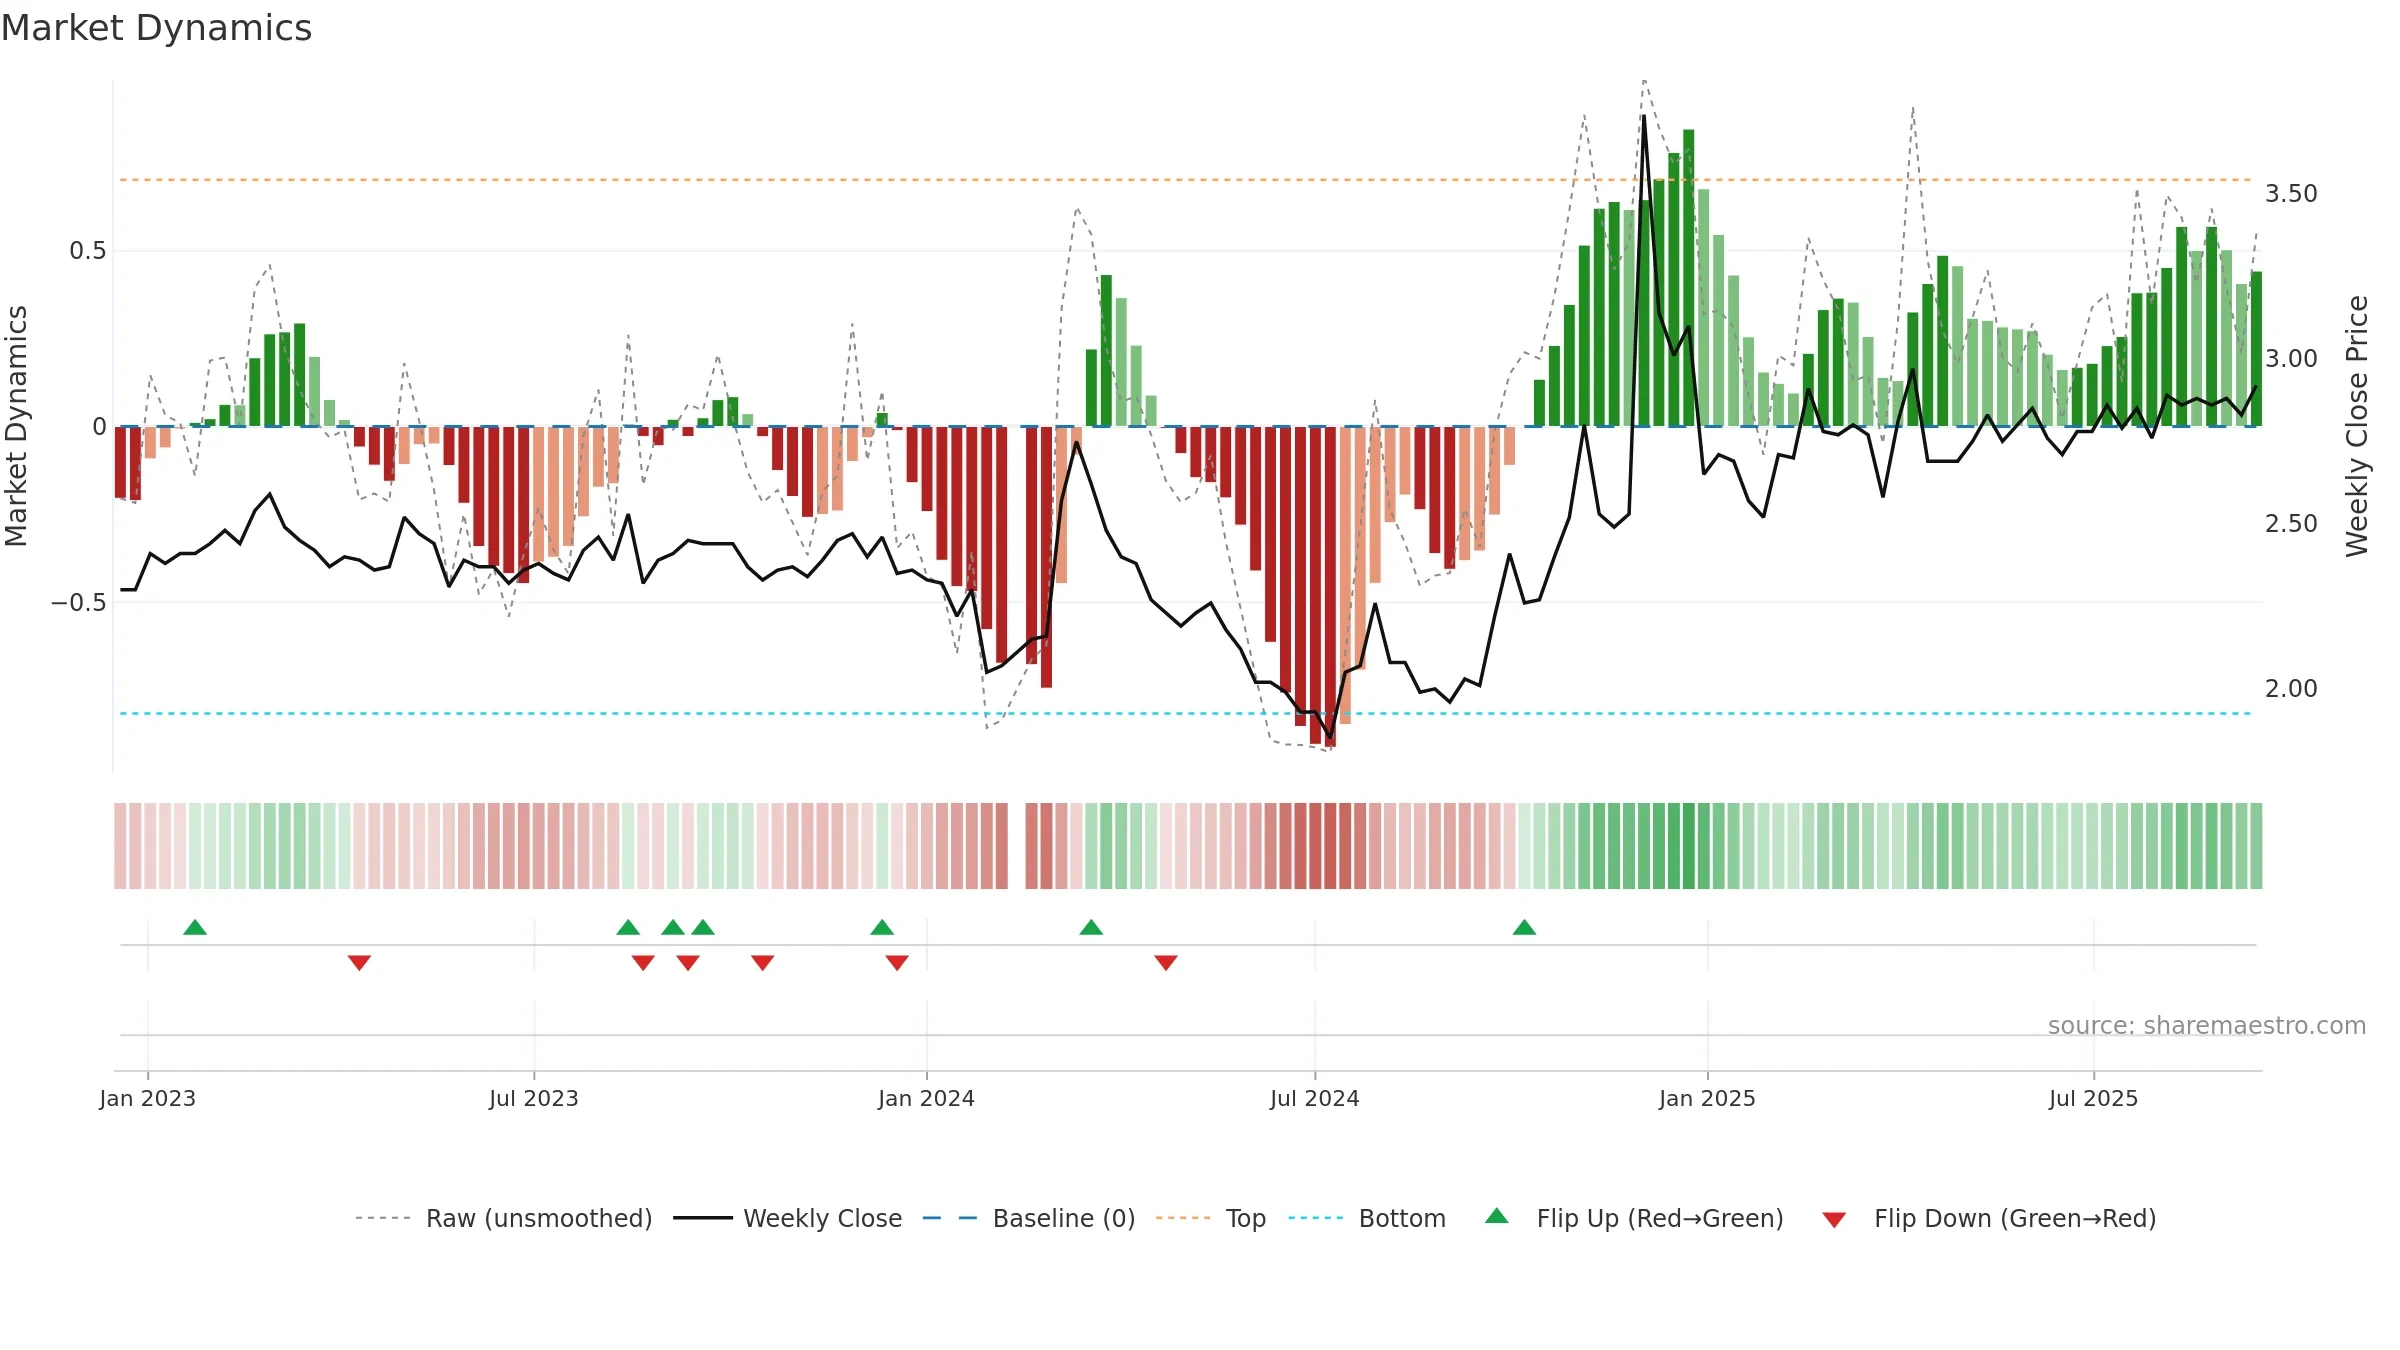Click the Weekly Close Price axis title

point(2357,426)
